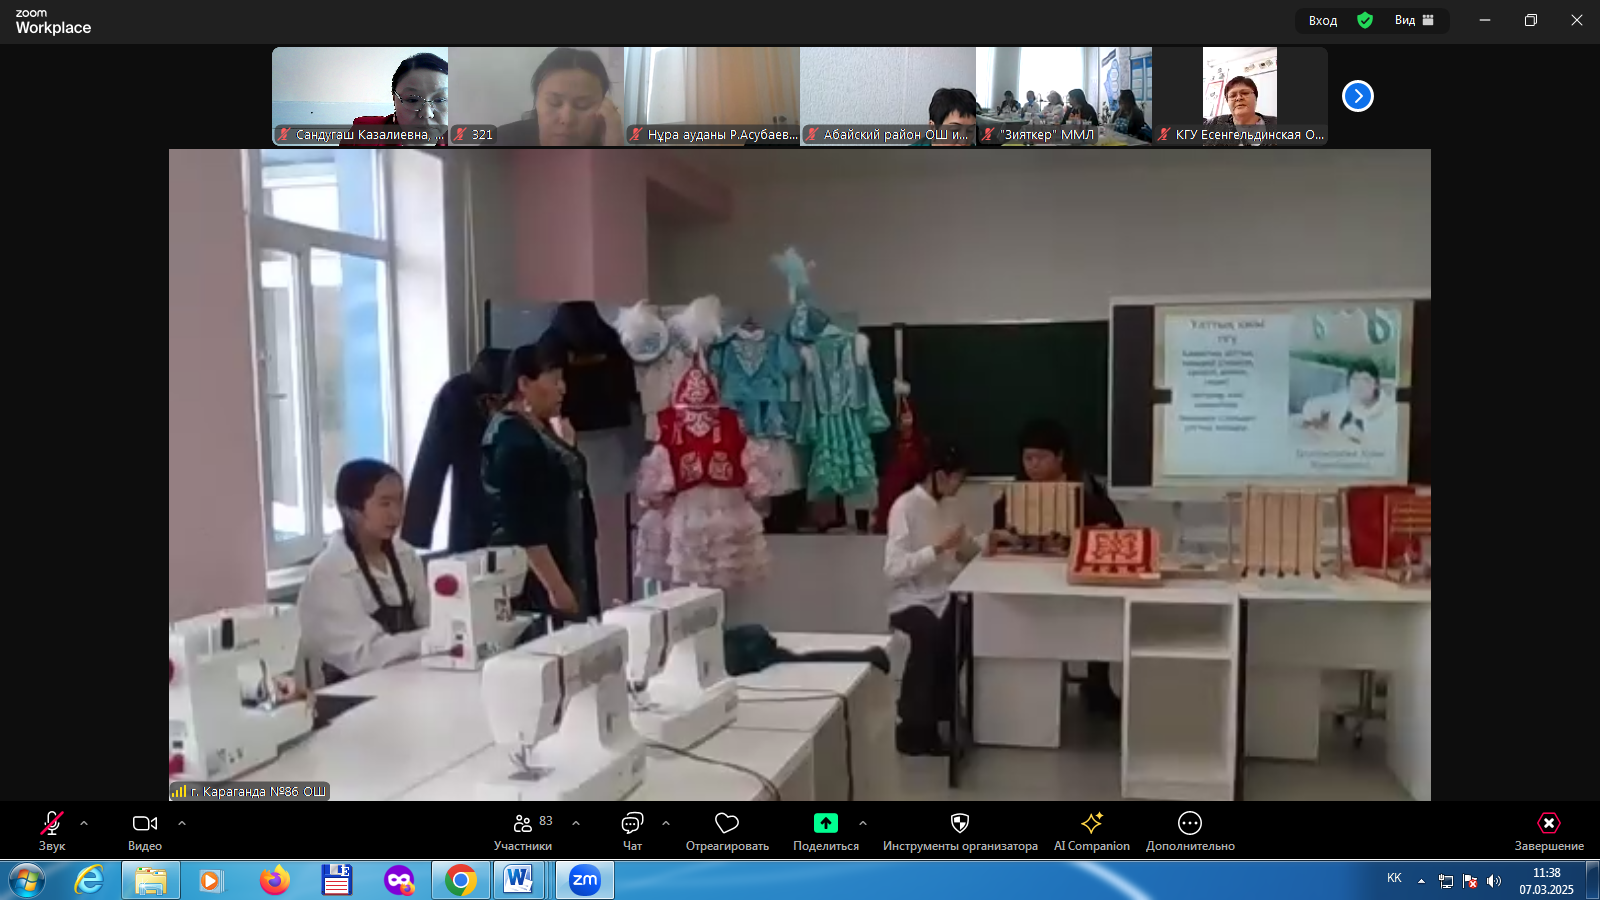This screenshot has height=900, width=1600.
Task: Expand share options arrow next to Поделиться
Action: click(863, 823)
